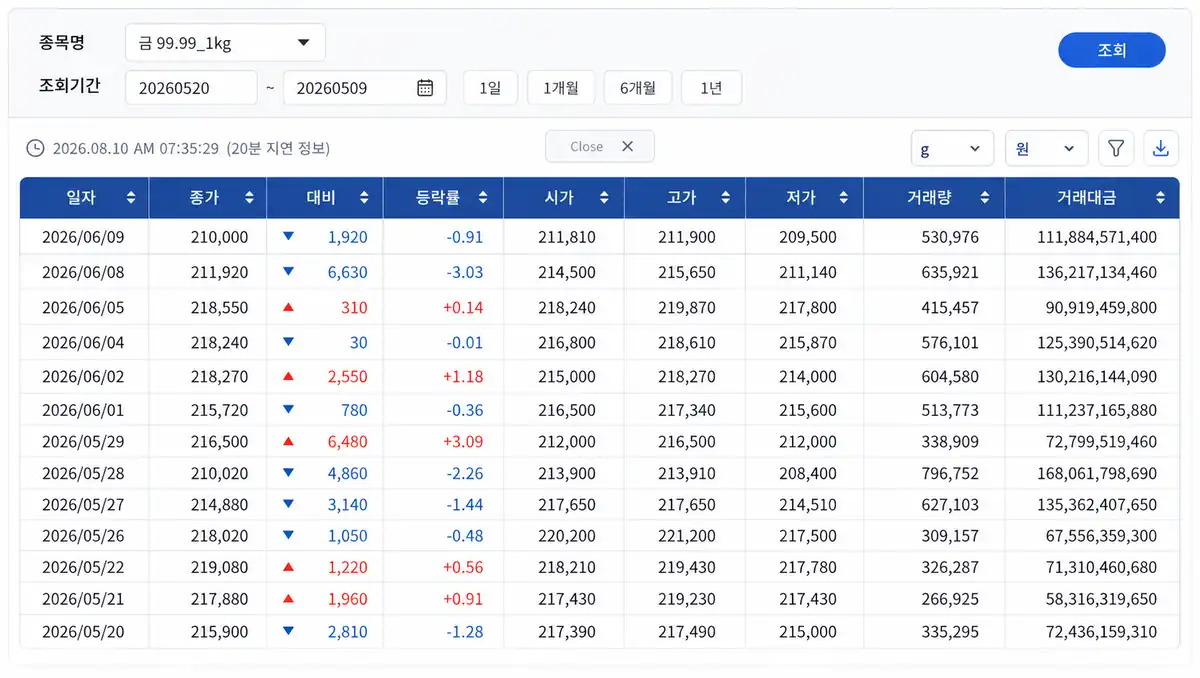Click the opening price 217,430
Image resolution: width=1200 pixels, height=678 pixels.
click(566, 599)
